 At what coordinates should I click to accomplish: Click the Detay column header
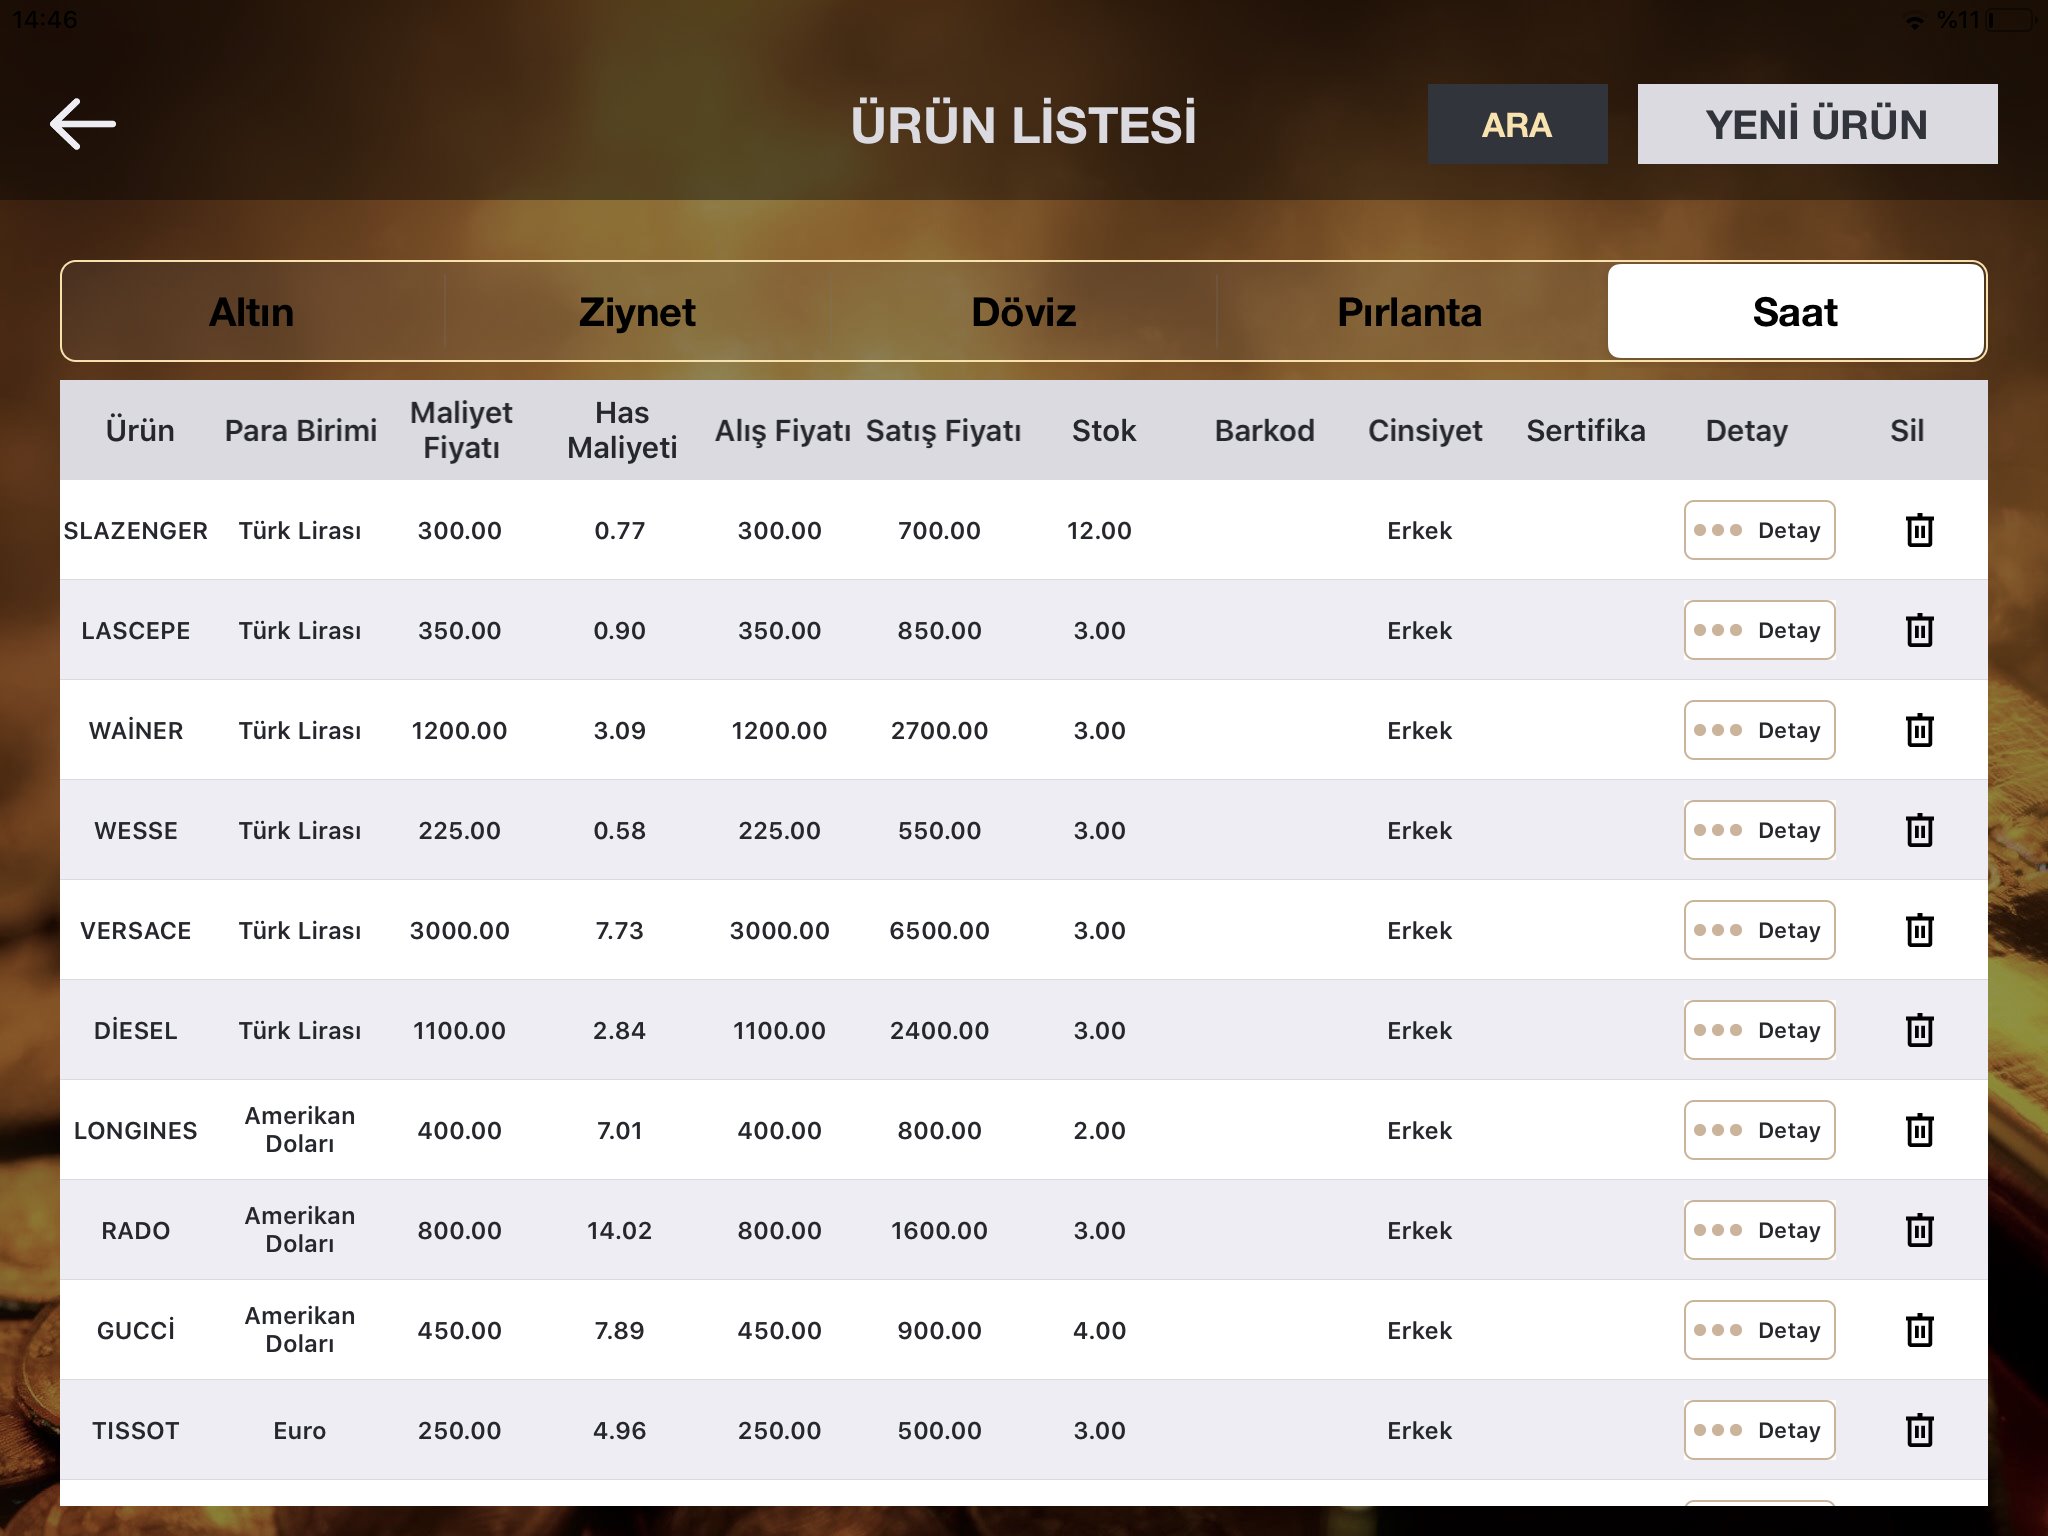(1747, 431)
